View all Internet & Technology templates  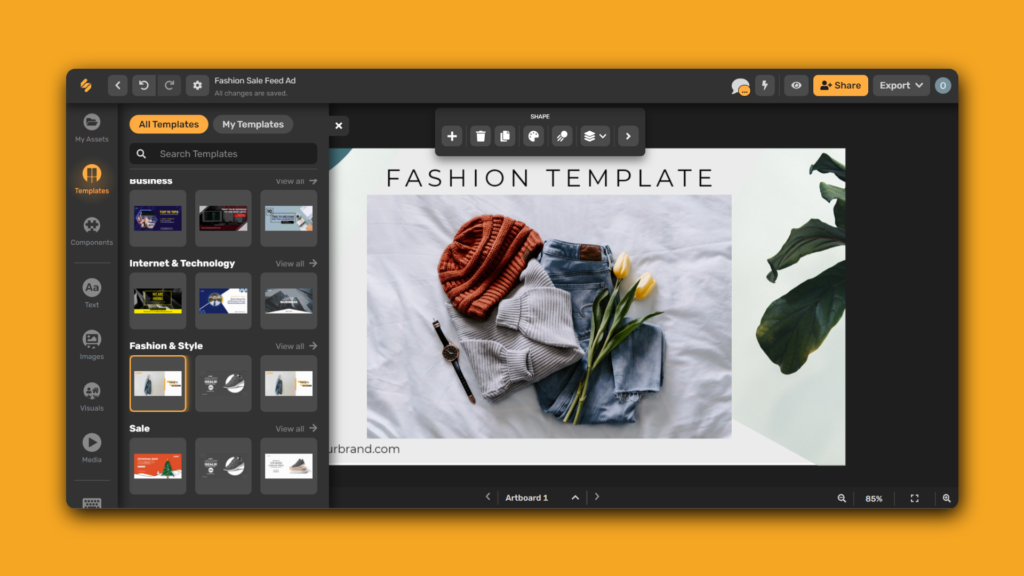[296, 263]
